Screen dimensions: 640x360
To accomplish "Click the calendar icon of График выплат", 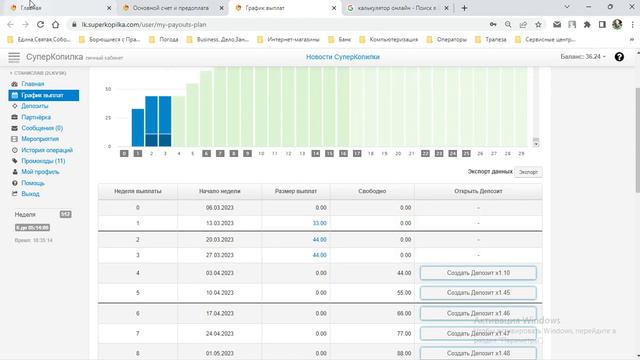I will coord(15,95).
